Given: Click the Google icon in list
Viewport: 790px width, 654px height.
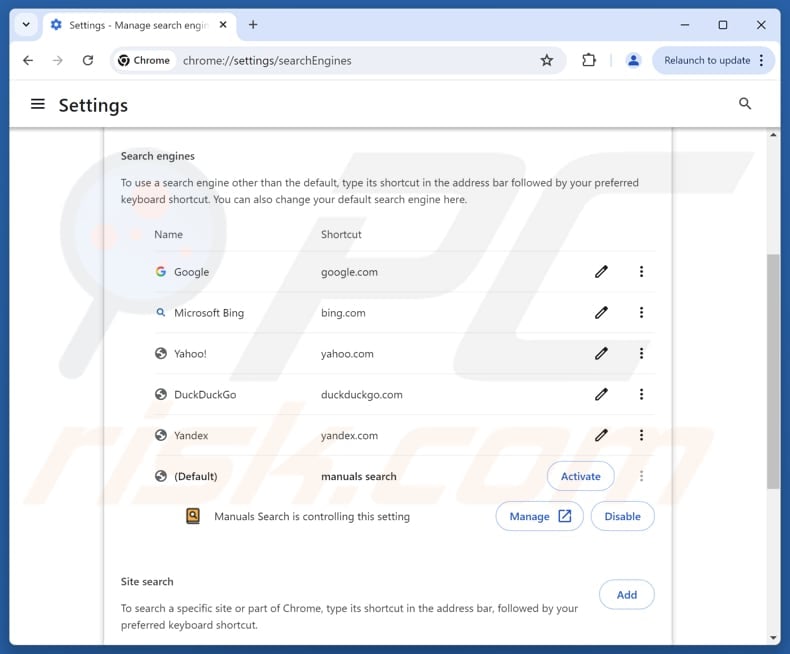Looking at the screenshot, I should point(161,272).
